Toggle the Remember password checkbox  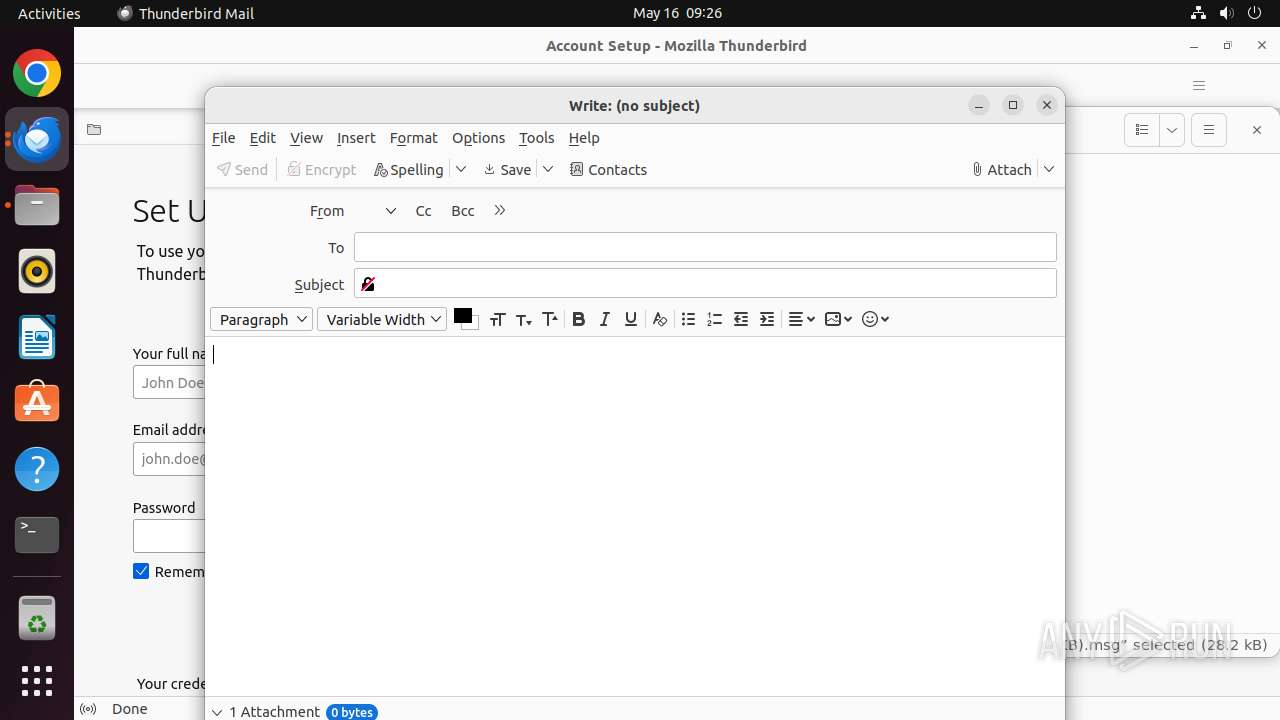pyautogui.click(x=141, y=571)
